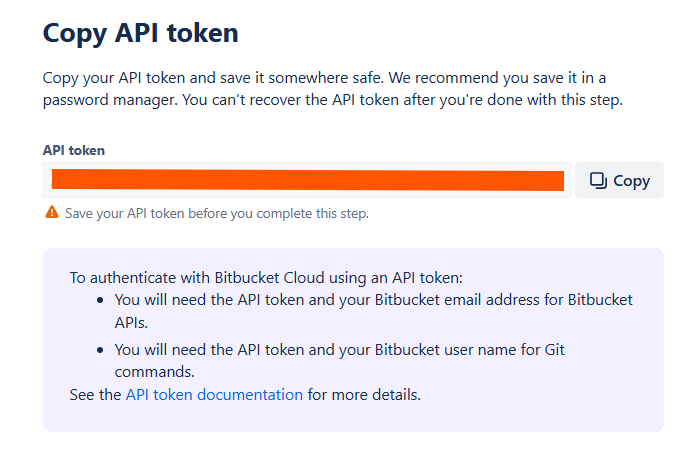
Task: Click the second bullet point dot
Action: (100, 350)
